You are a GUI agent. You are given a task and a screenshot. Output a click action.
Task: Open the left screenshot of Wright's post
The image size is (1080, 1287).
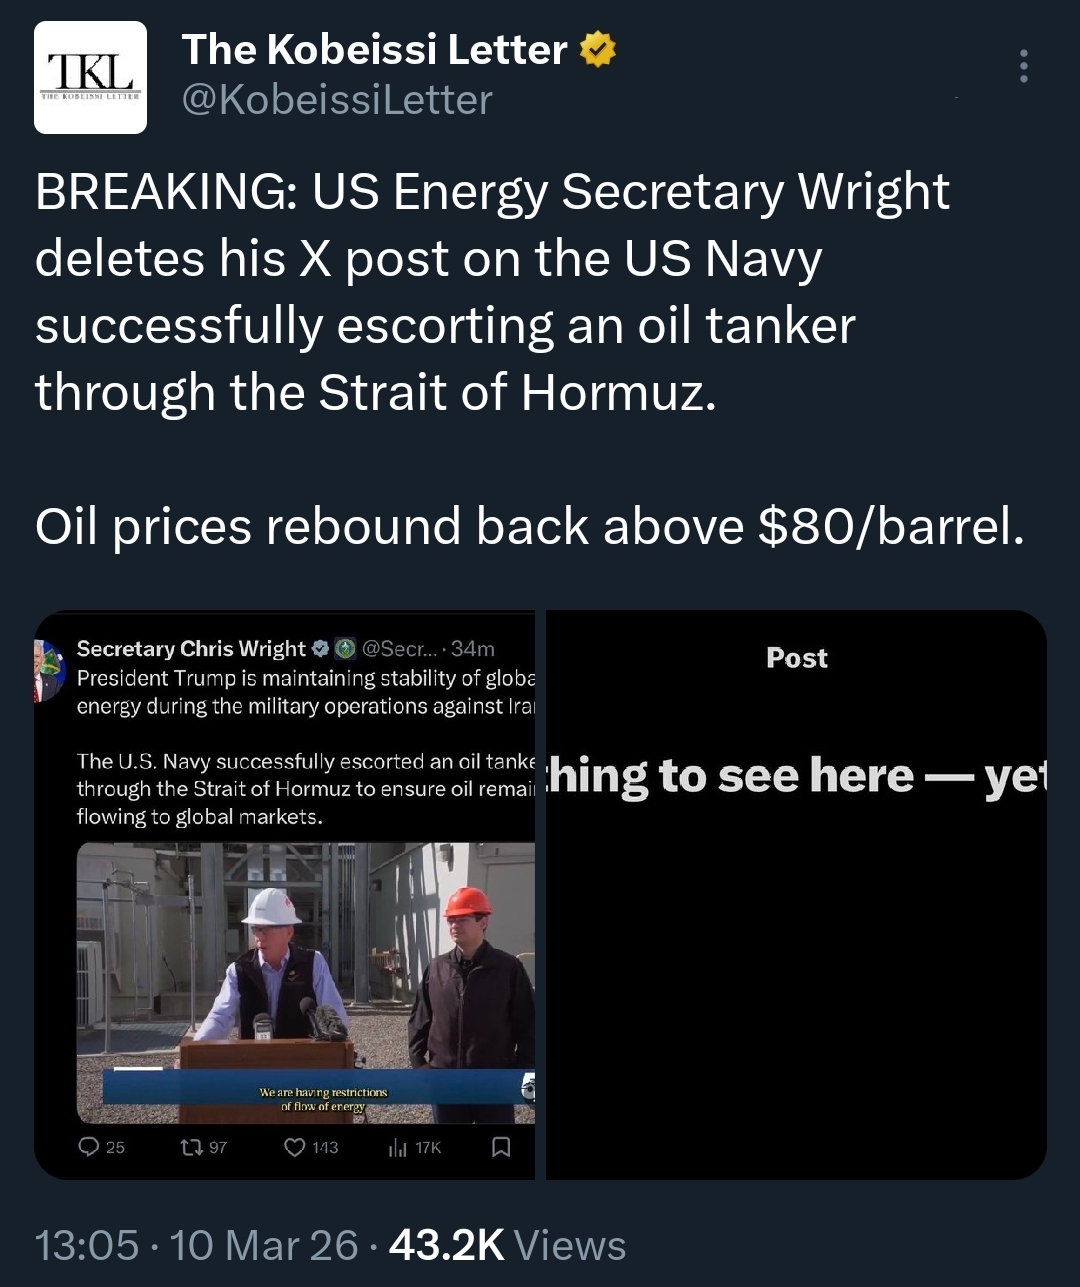[x=285, y=895]
